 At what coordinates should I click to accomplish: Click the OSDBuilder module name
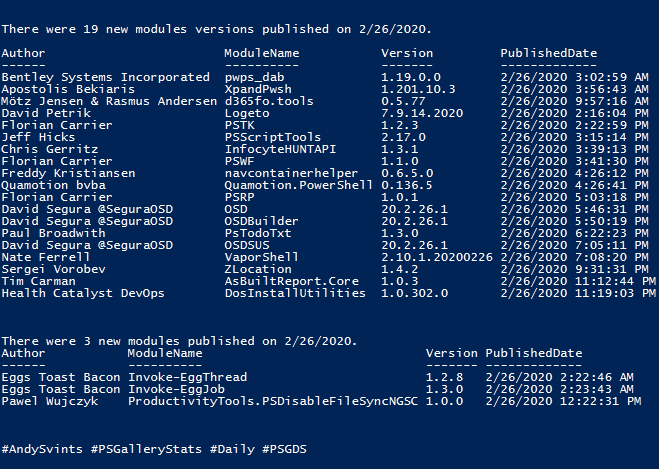tap(261, 221)
